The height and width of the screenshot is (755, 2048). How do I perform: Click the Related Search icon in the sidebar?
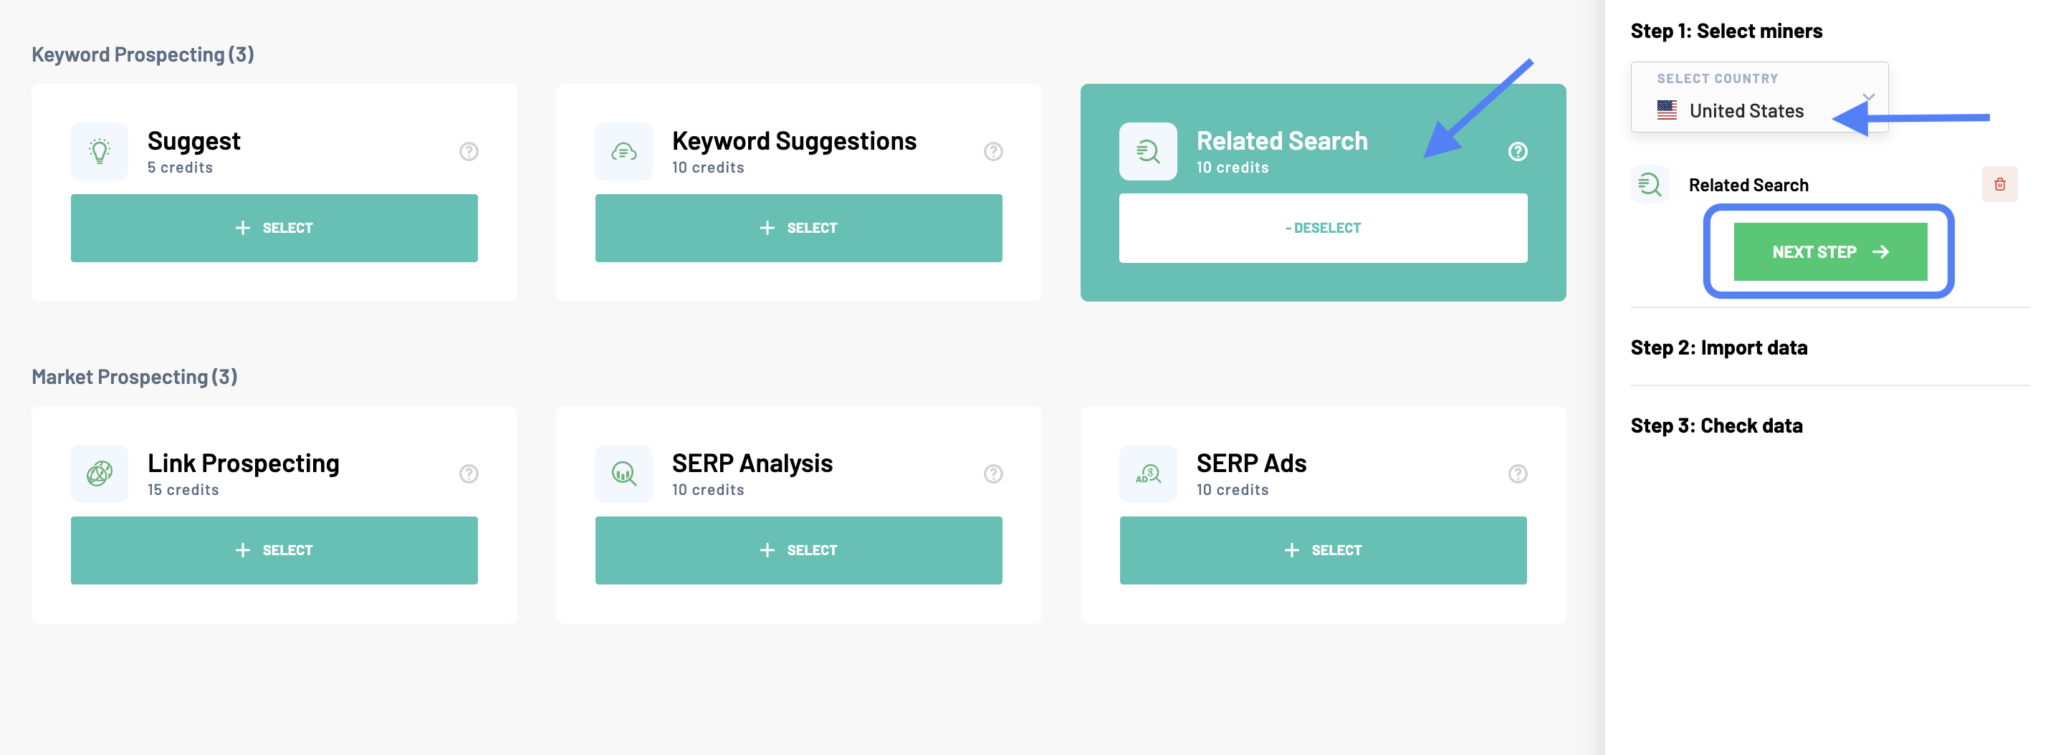click(x=1650, y=184)
